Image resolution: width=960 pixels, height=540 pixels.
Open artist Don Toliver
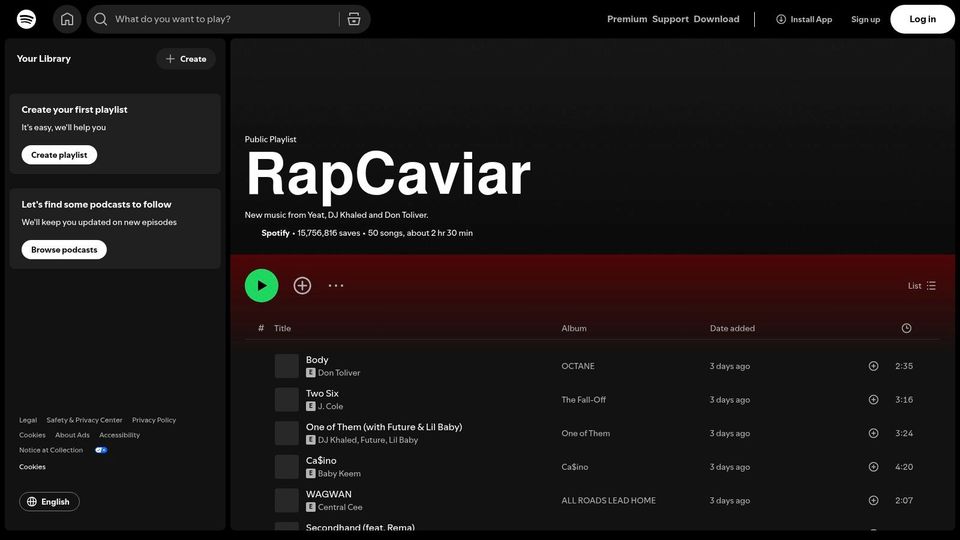coord(339,373)
